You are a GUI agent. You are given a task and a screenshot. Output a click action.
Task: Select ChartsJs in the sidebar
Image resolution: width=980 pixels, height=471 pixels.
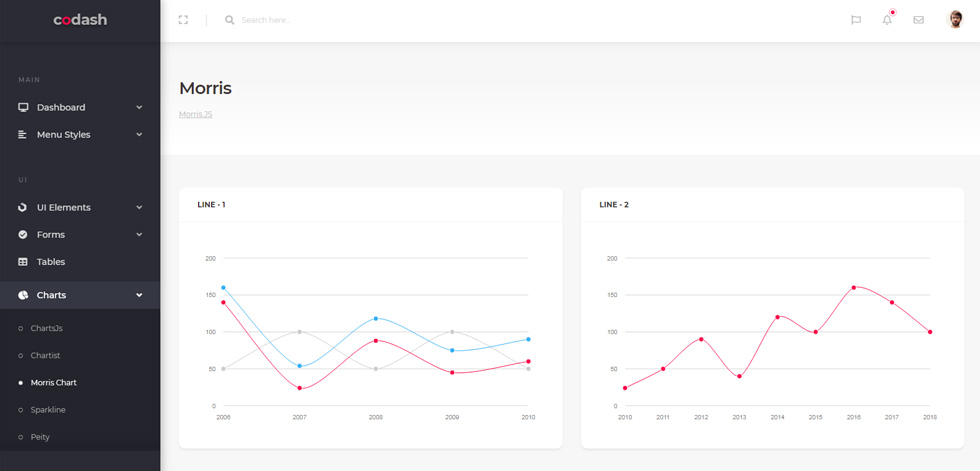tap(47, 328)
